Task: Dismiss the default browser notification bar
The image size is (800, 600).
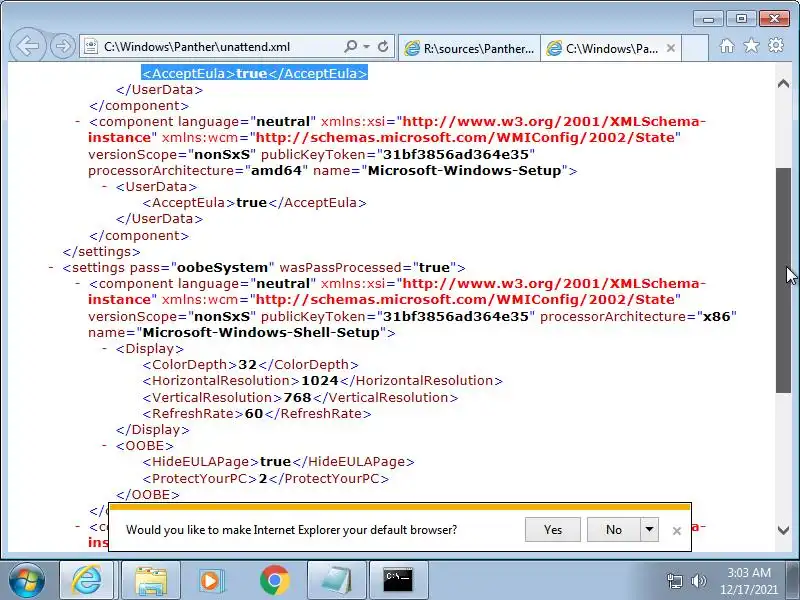Action: (x=677, y=531)
